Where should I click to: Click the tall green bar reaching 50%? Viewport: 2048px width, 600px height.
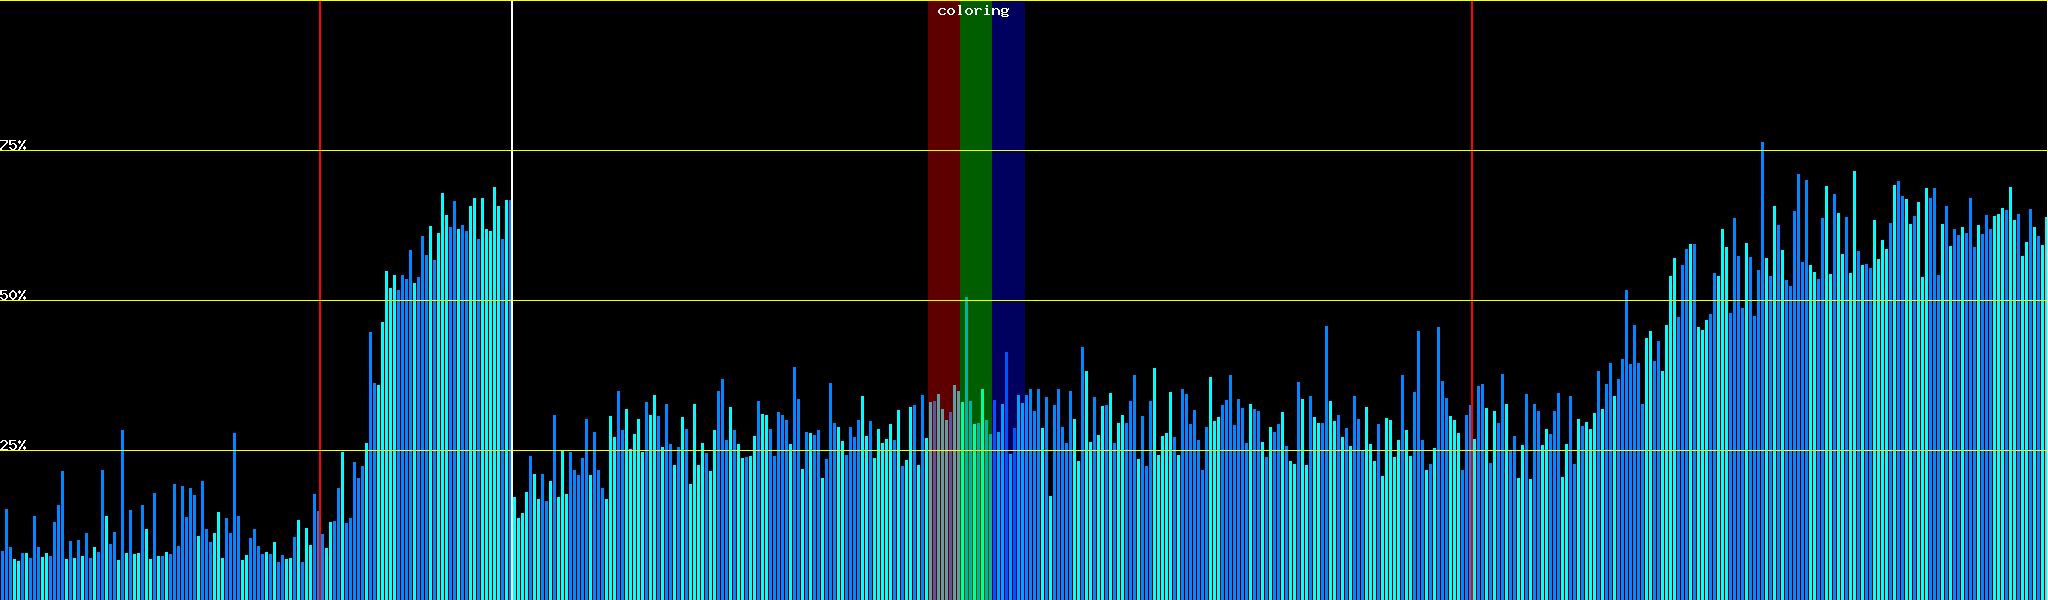[966, 448]
